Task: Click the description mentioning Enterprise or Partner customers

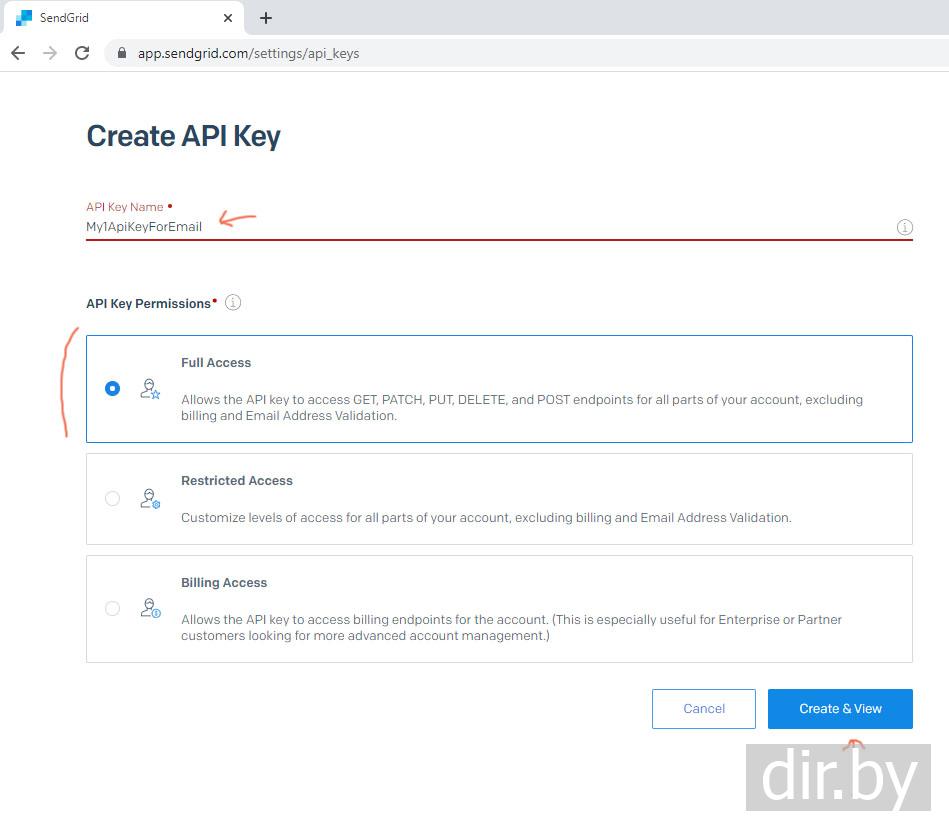Action: pos(511,627)
